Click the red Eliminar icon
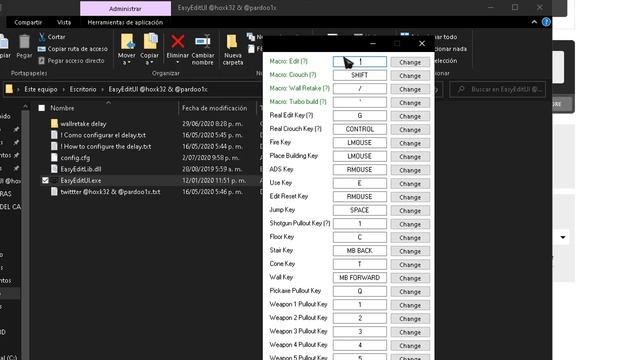 tap(178, 41)
